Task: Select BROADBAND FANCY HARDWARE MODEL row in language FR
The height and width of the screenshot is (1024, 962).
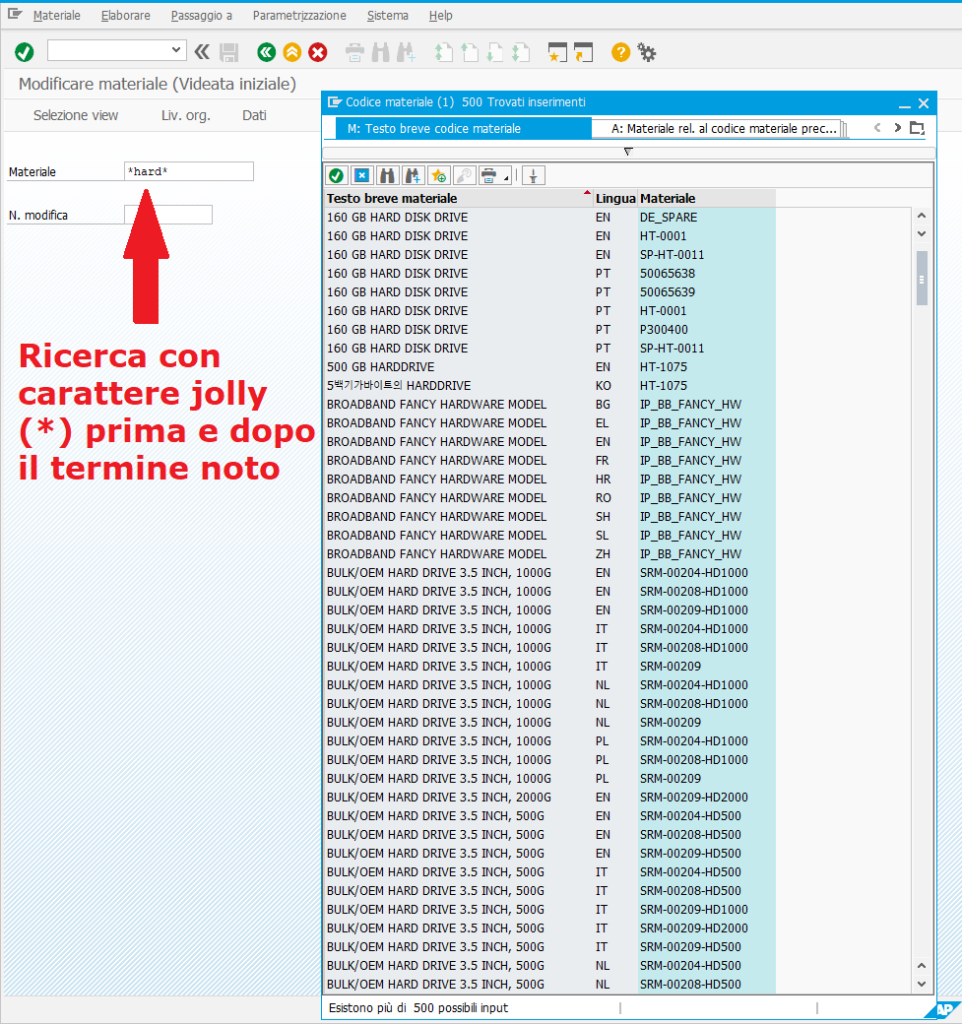Action: (x=551, y=460)
